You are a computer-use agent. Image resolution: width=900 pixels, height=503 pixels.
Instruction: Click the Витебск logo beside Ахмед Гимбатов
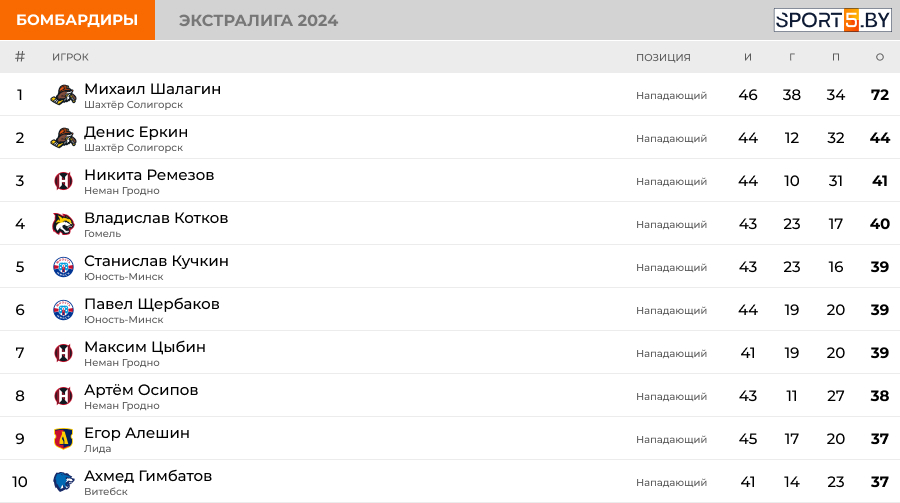tap(63, 482)
